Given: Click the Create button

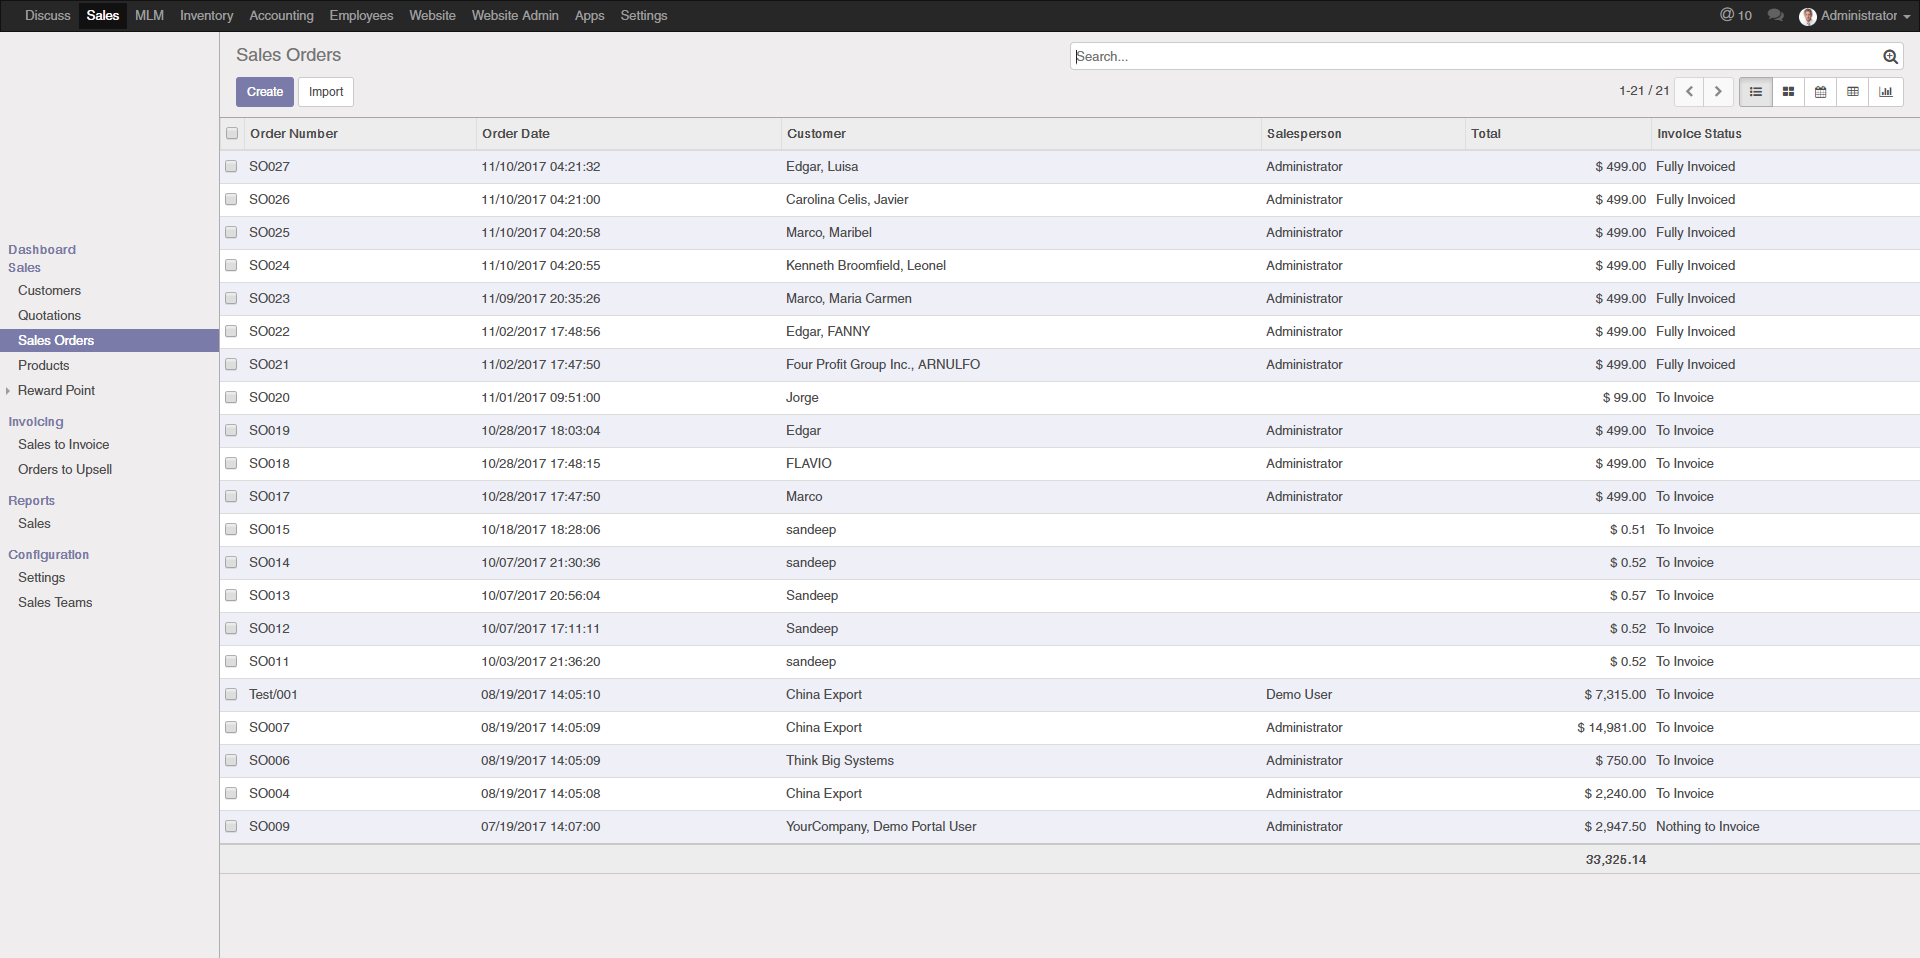Looking at the screenshot, I should [x=264, y=91].
